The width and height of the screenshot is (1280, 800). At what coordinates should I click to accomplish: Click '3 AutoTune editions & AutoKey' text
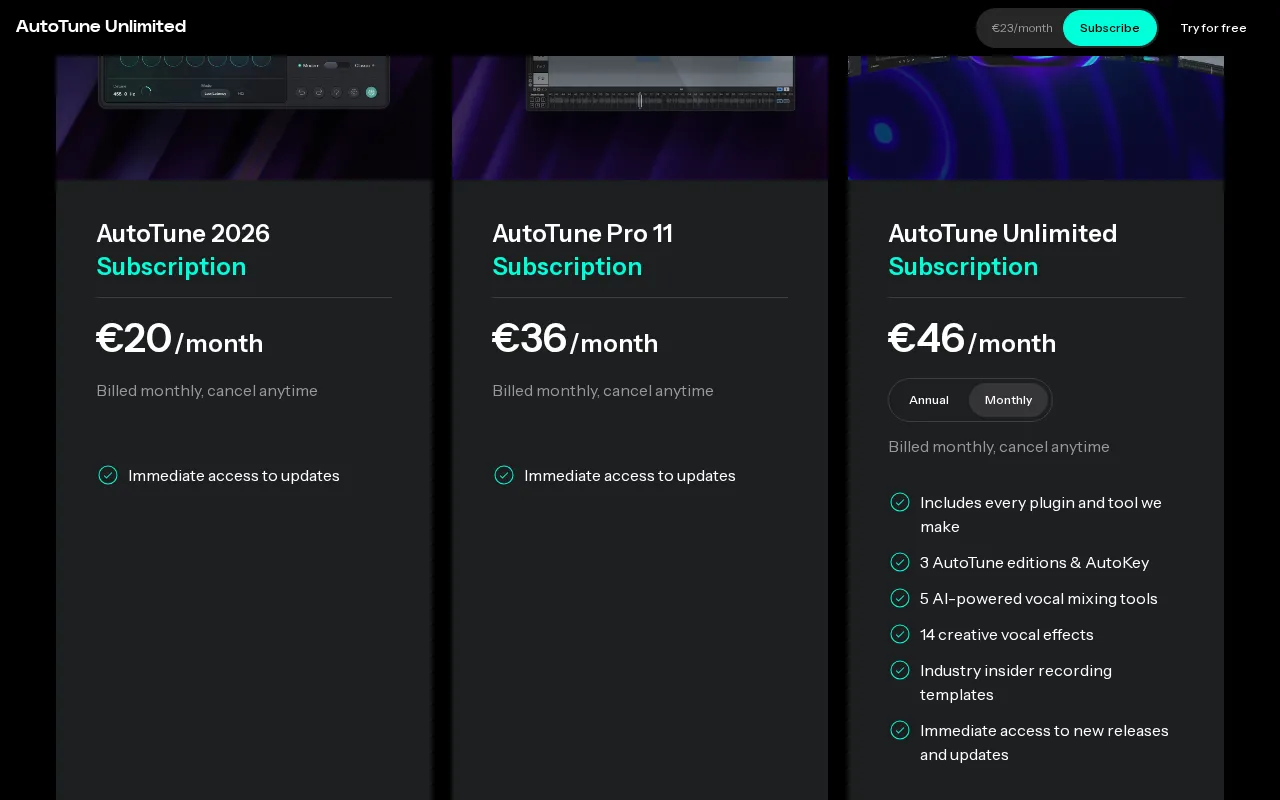1035,563
